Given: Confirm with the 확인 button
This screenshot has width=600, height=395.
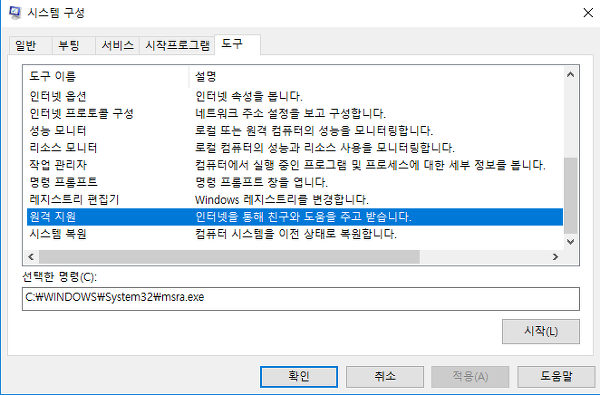Looking at the screenshot, I should click(x=299, y=377).
